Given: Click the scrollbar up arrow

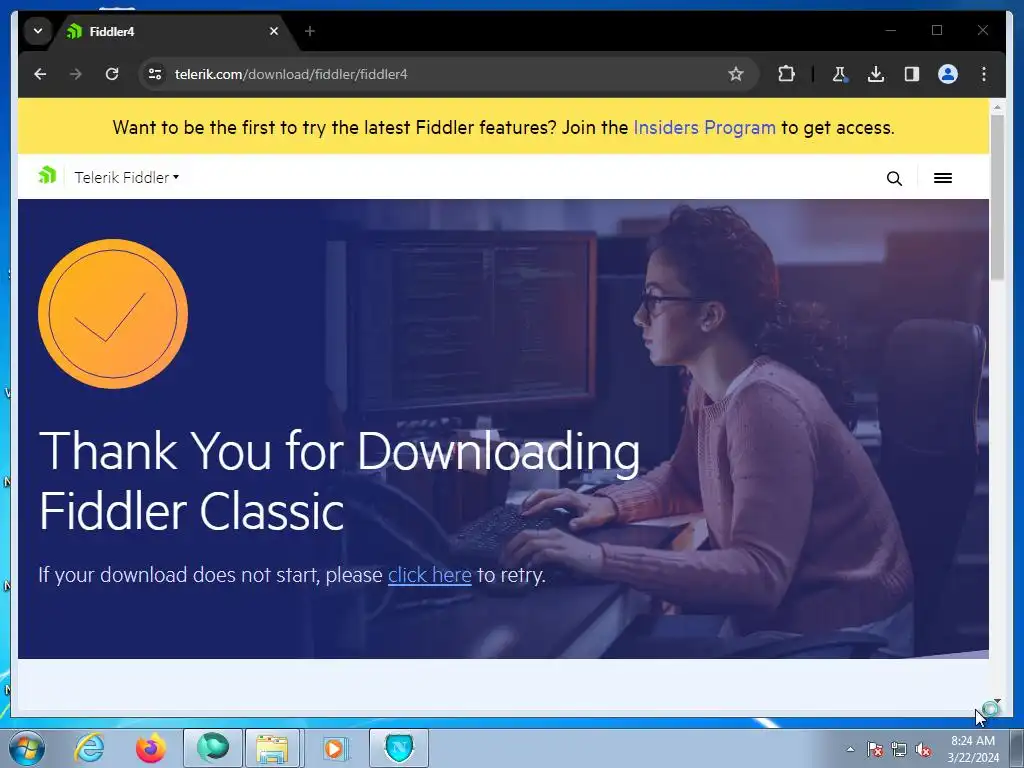Looking at the screenshot, I should coord(997,106).
